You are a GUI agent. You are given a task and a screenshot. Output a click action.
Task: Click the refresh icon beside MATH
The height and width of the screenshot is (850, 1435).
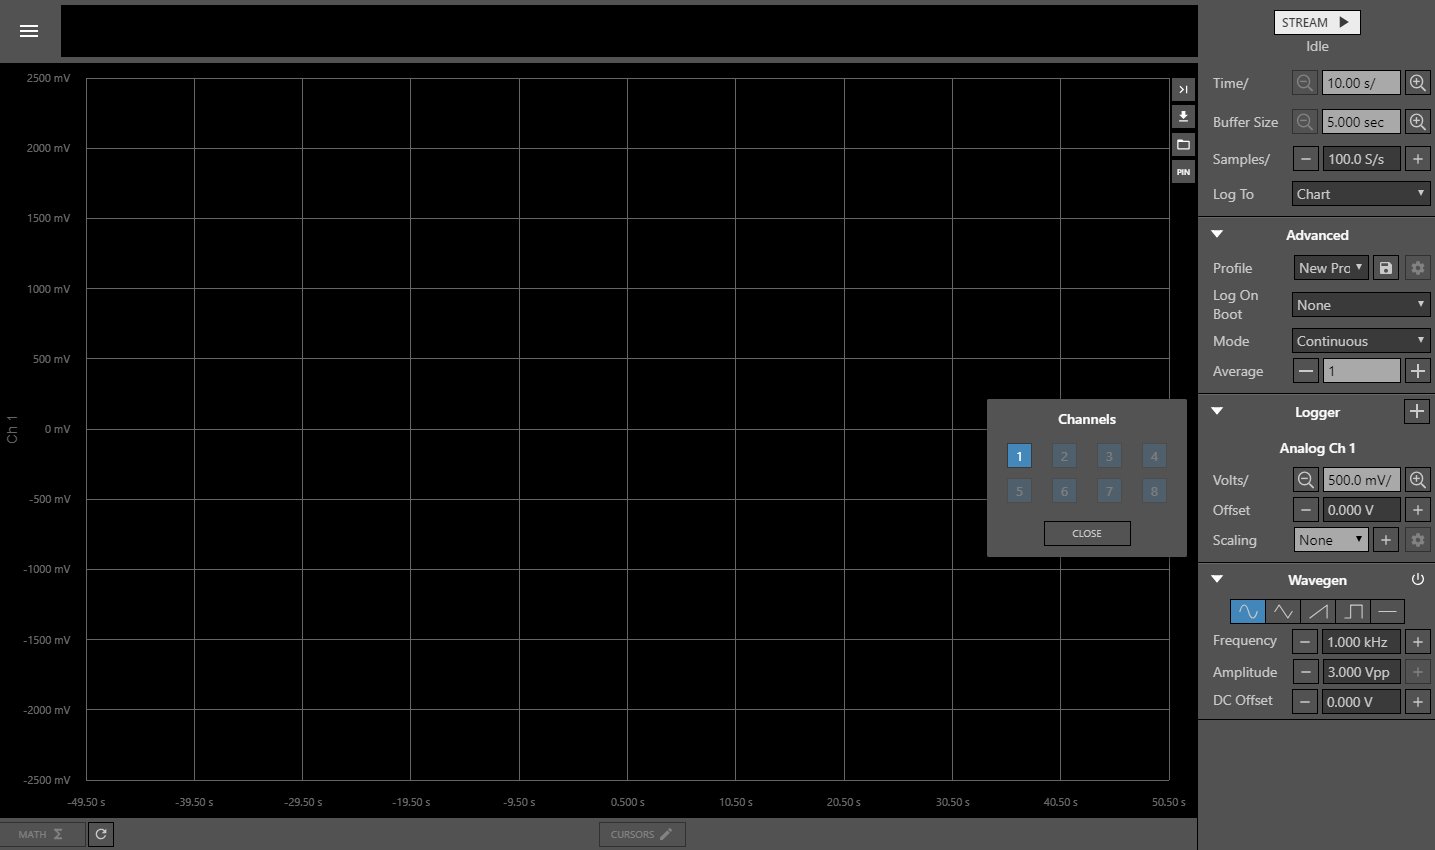[x=101, y=834]
